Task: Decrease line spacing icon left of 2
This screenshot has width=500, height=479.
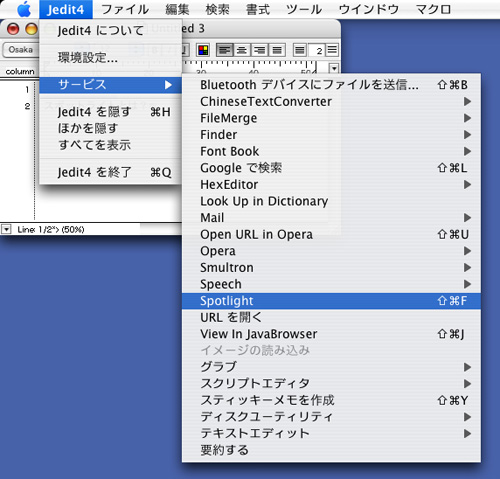Action: (x=300, y=50)
